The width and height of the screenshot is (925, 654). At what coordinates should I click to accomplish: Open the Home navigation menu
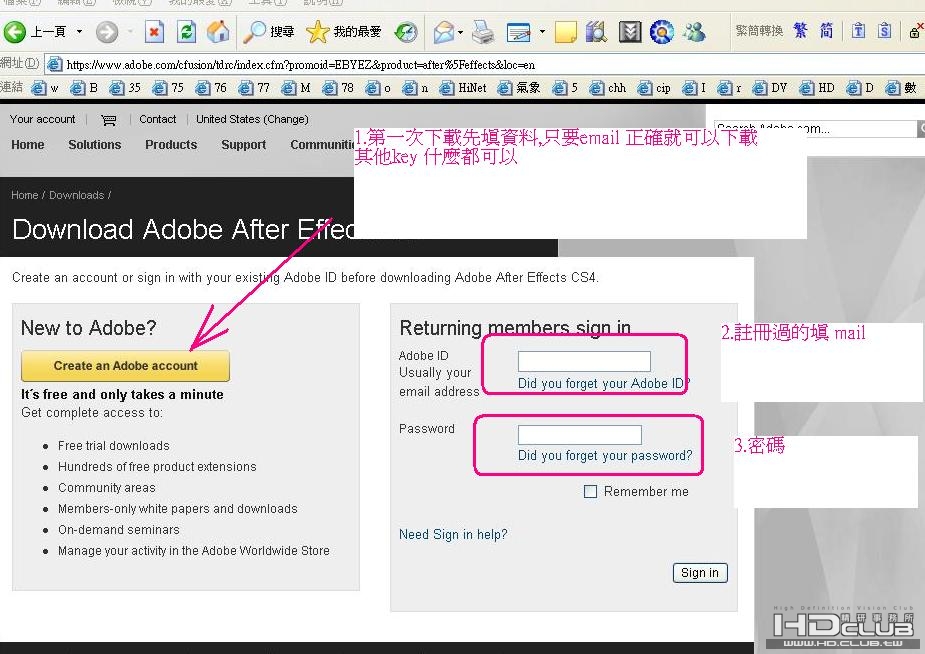[x=28, y=144]
